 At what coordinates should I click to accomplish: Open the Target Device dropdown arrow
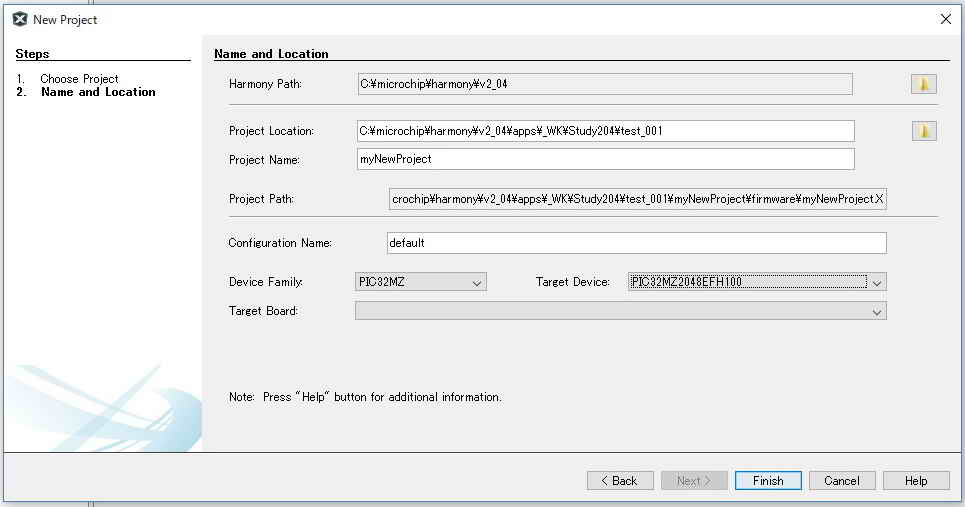877,282
